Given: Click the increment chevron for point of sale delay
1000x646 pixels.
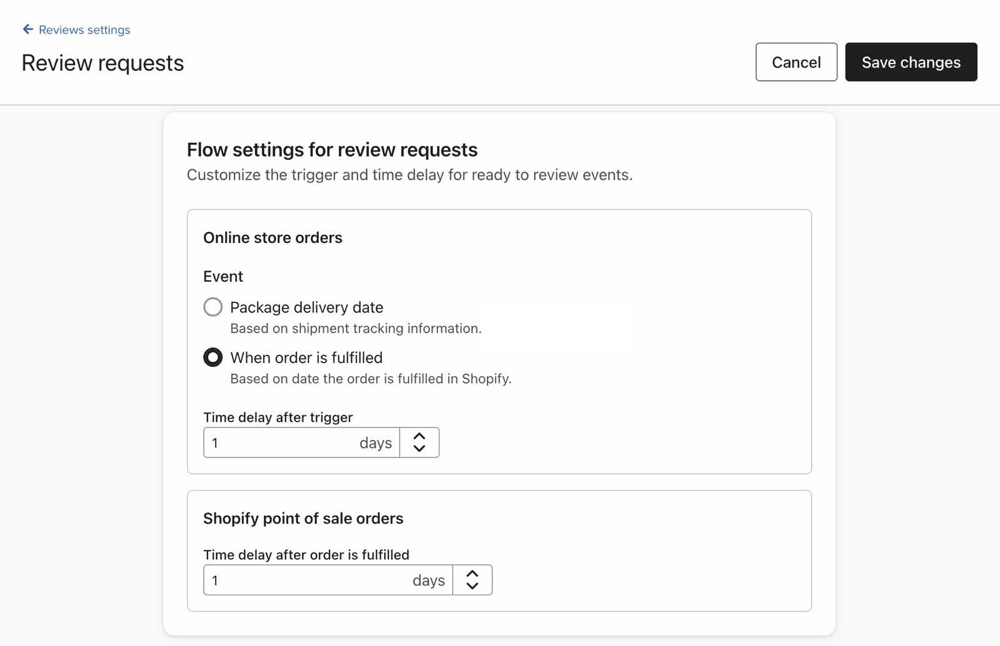Looking at the screenshot, I should click(x=472, y=574).
